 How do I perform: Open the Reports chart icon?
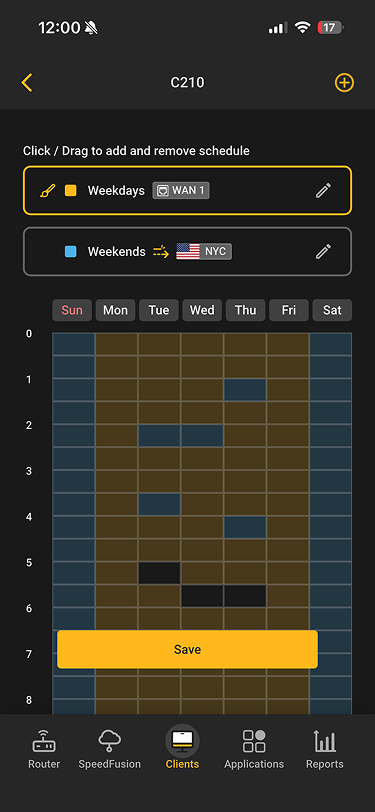[325, 741]
